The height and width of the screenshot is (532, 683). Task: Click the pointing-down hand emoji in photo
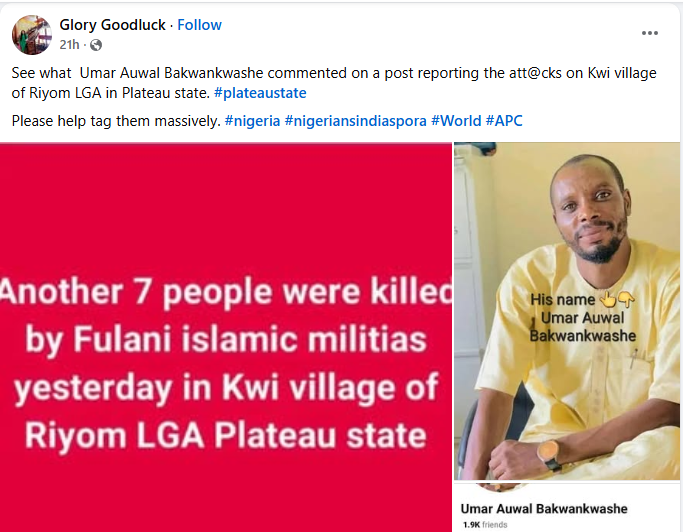[626, 299]
